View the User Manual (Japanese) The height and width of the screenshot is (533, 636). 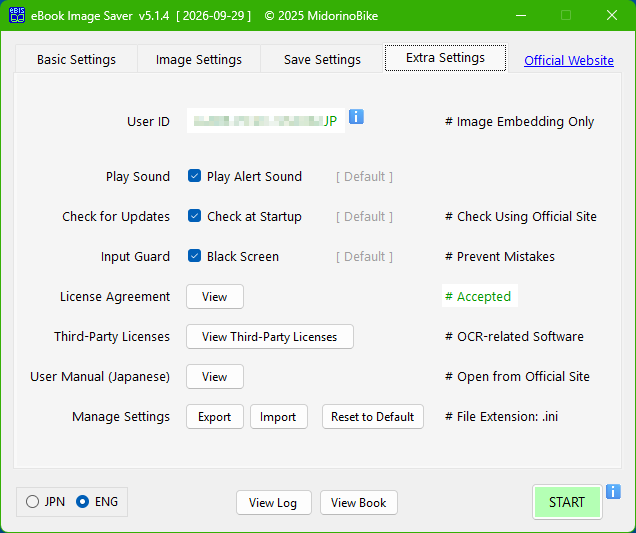[215, 376]
